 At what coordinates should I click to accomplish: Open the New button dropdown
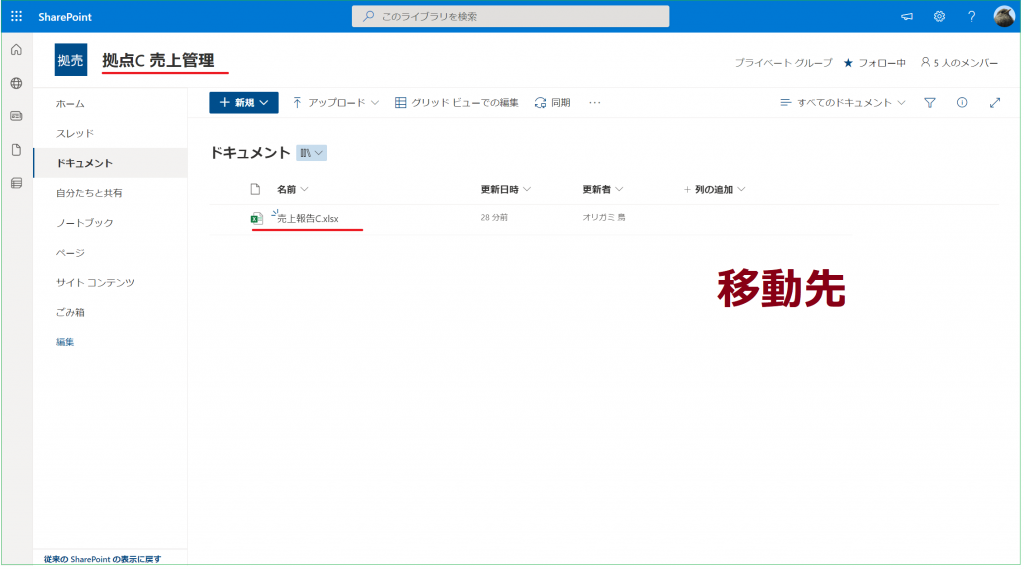(x=243, y=102)
